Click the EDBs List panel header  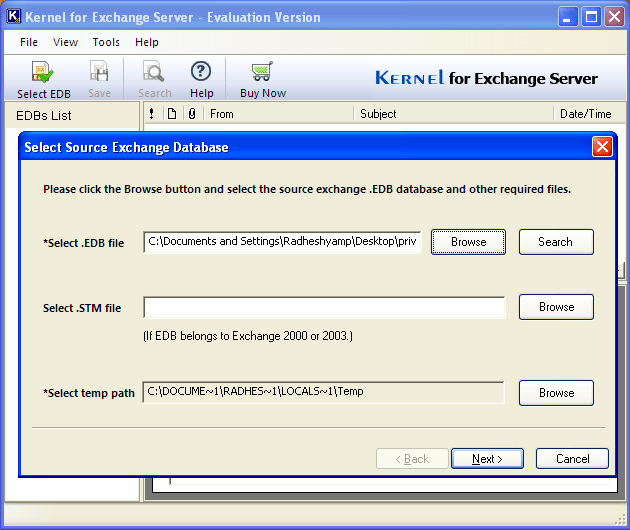(x=72, y=116)
